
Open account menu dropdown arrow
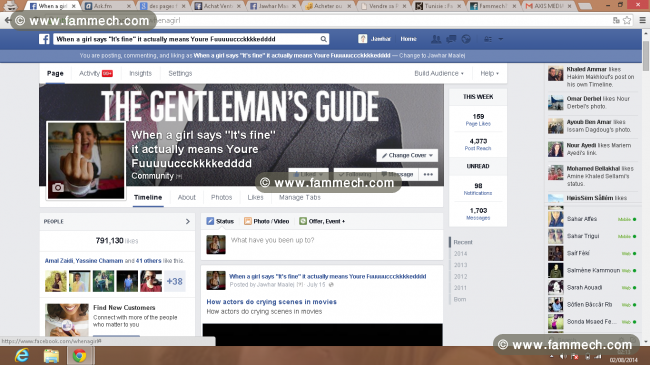pyautogui.click(x=501, y=39)
